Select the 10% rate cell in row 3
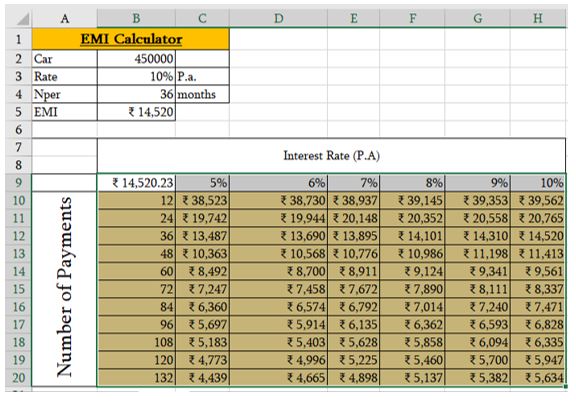This screenshot has height=401, width=576. pos(136,76)
